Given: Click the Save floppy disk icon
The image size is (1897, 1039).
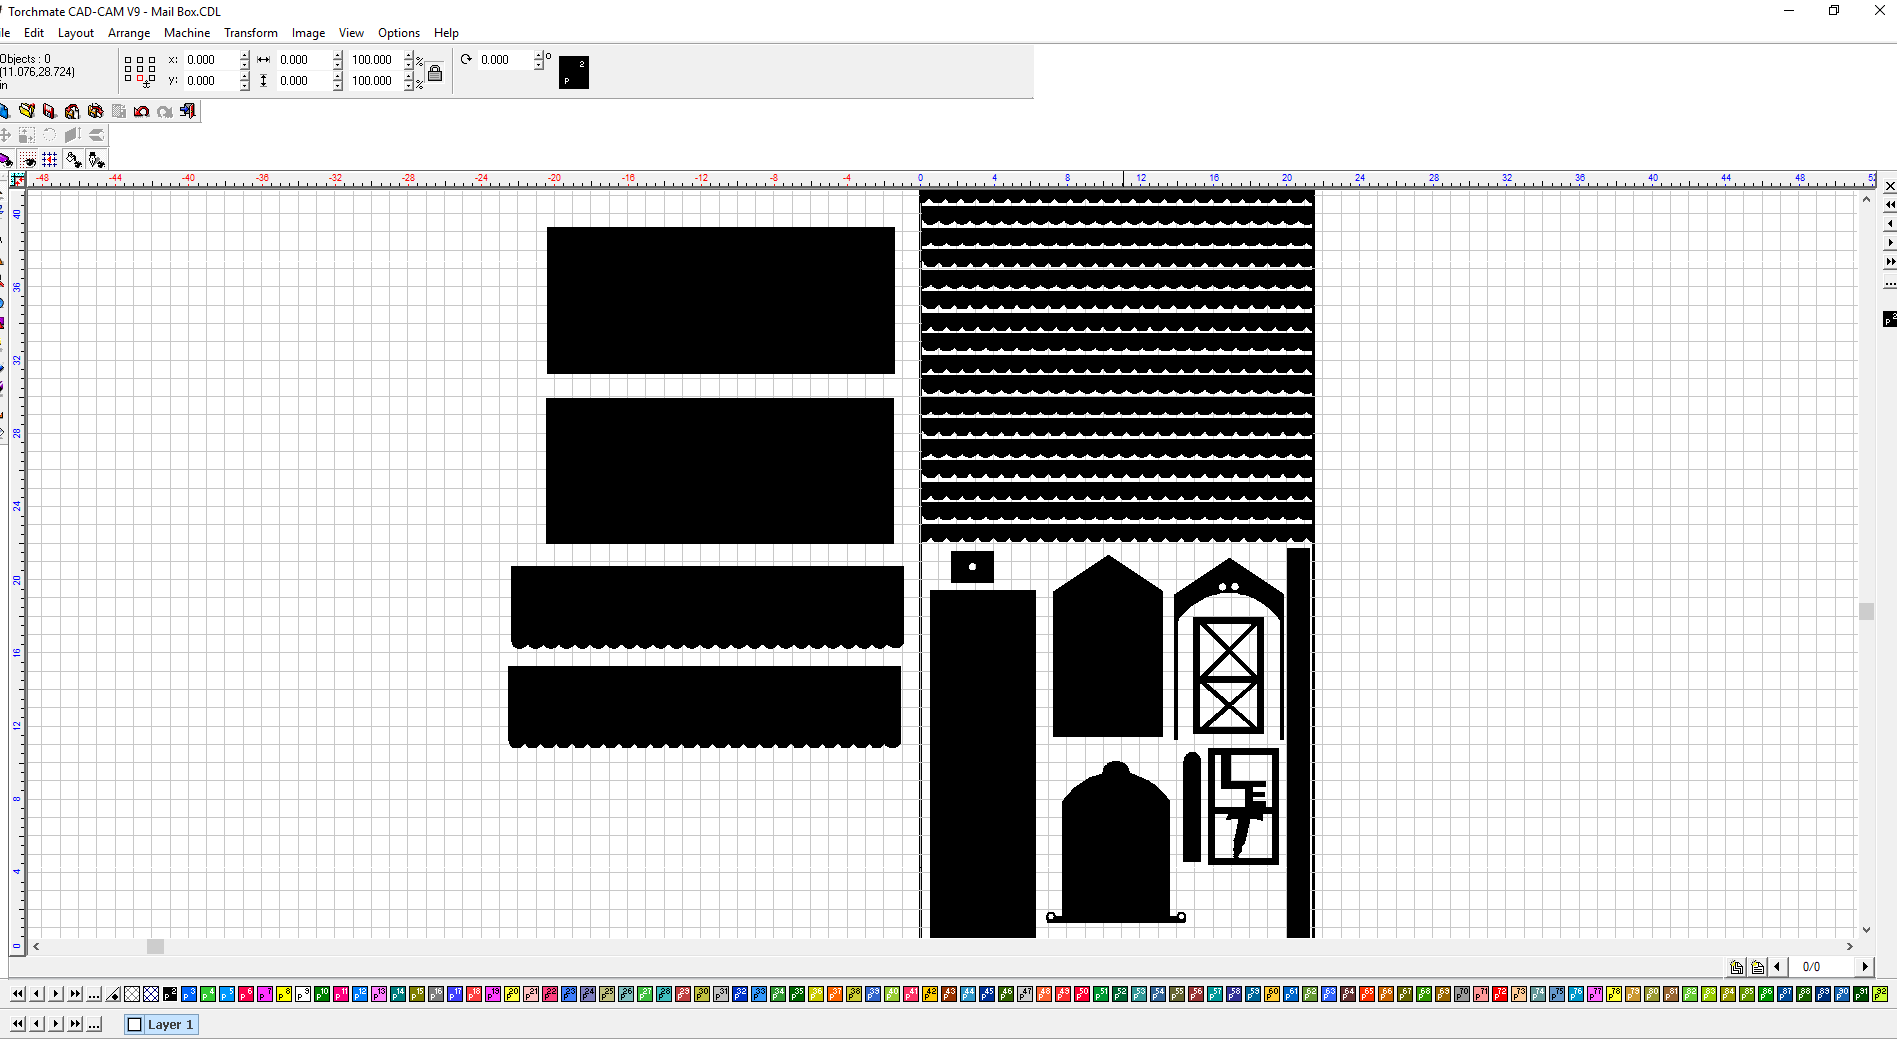Looking at the screenshot, I should pos(49,111).
